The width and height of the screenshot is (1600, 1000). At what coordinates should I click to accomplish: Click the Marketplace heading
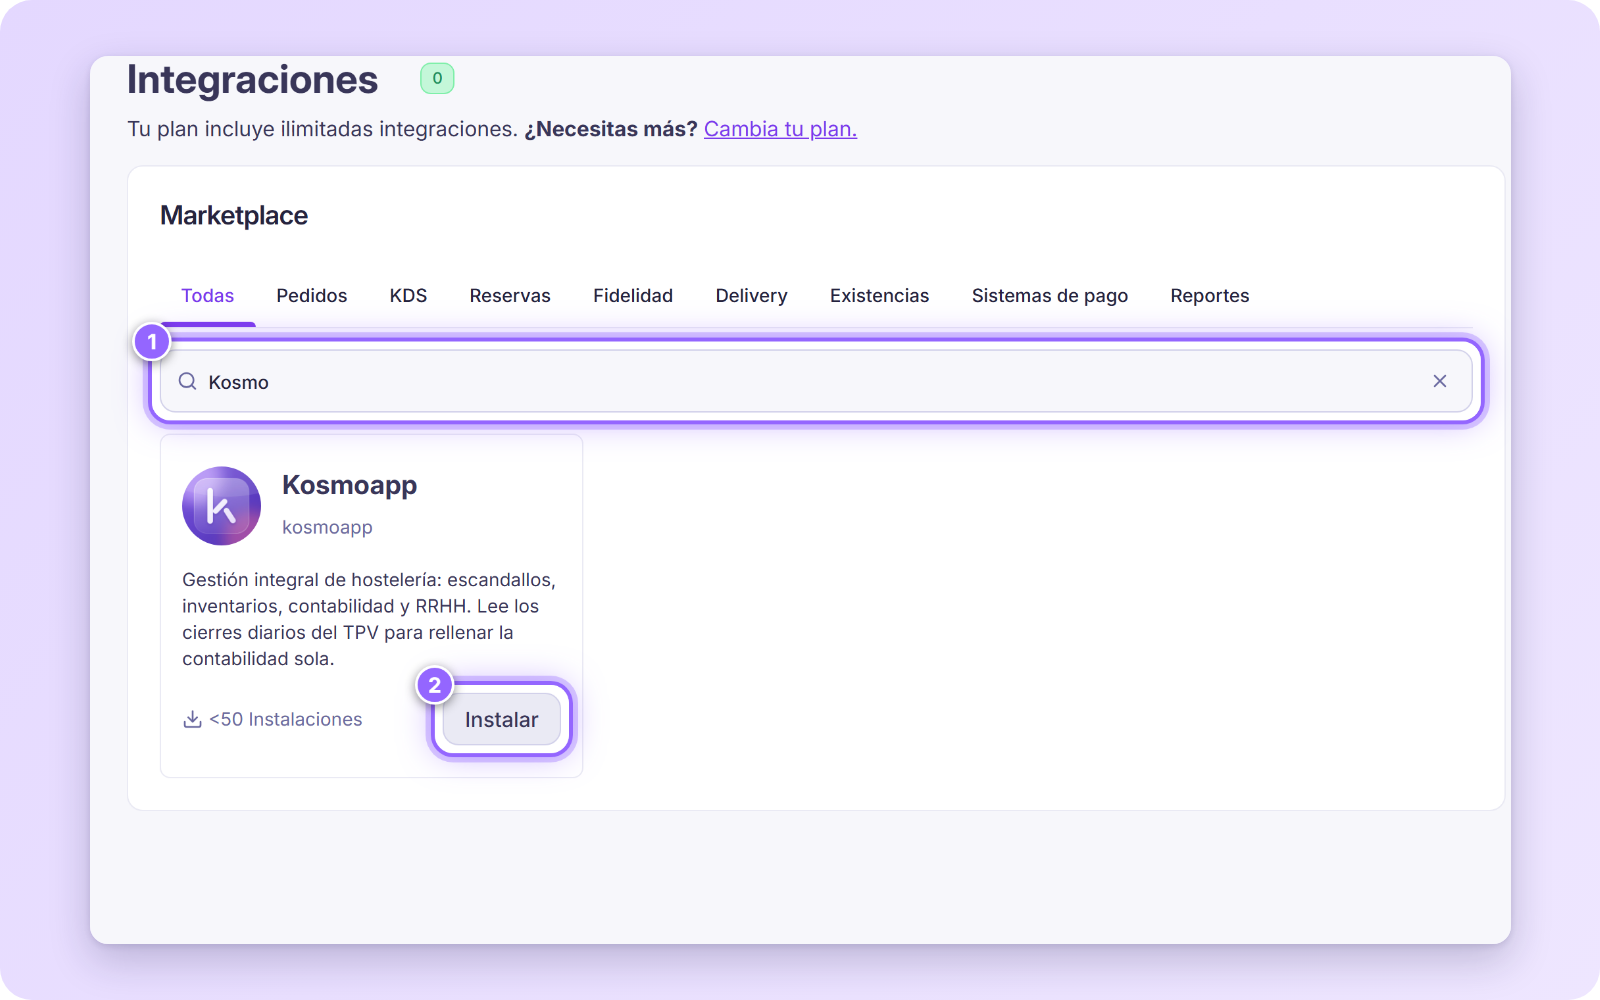pos(234,216)
